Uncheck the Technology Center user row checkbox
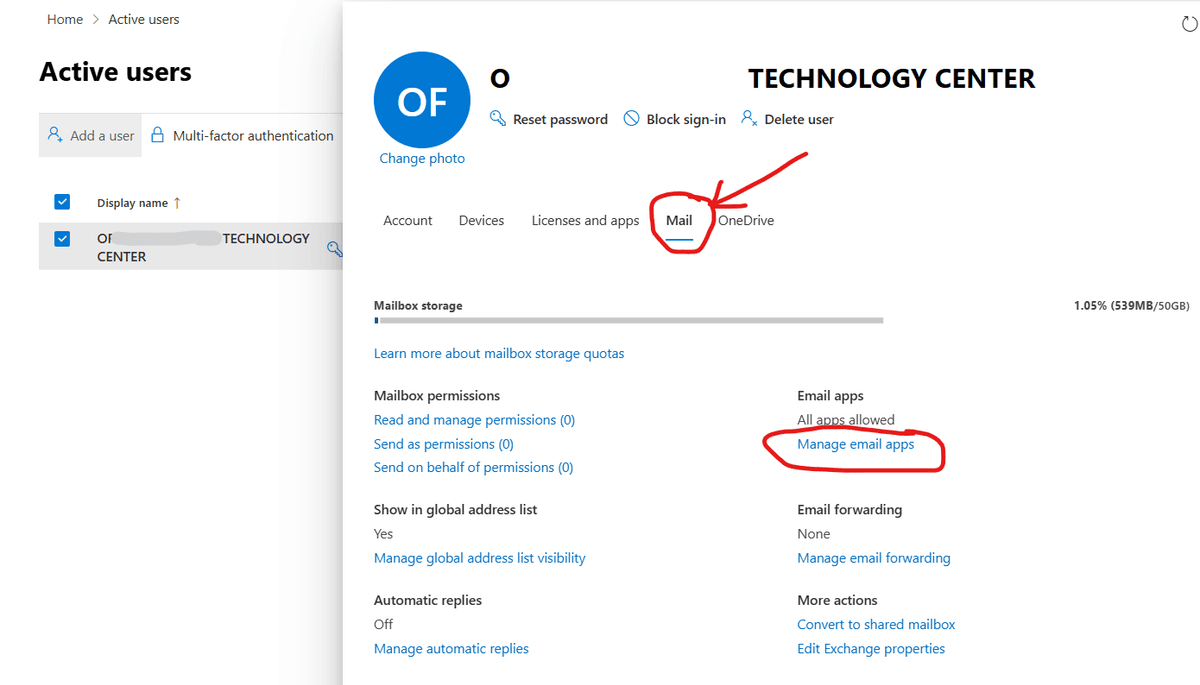Viewport: 1200px width, 685px height. 62,239
